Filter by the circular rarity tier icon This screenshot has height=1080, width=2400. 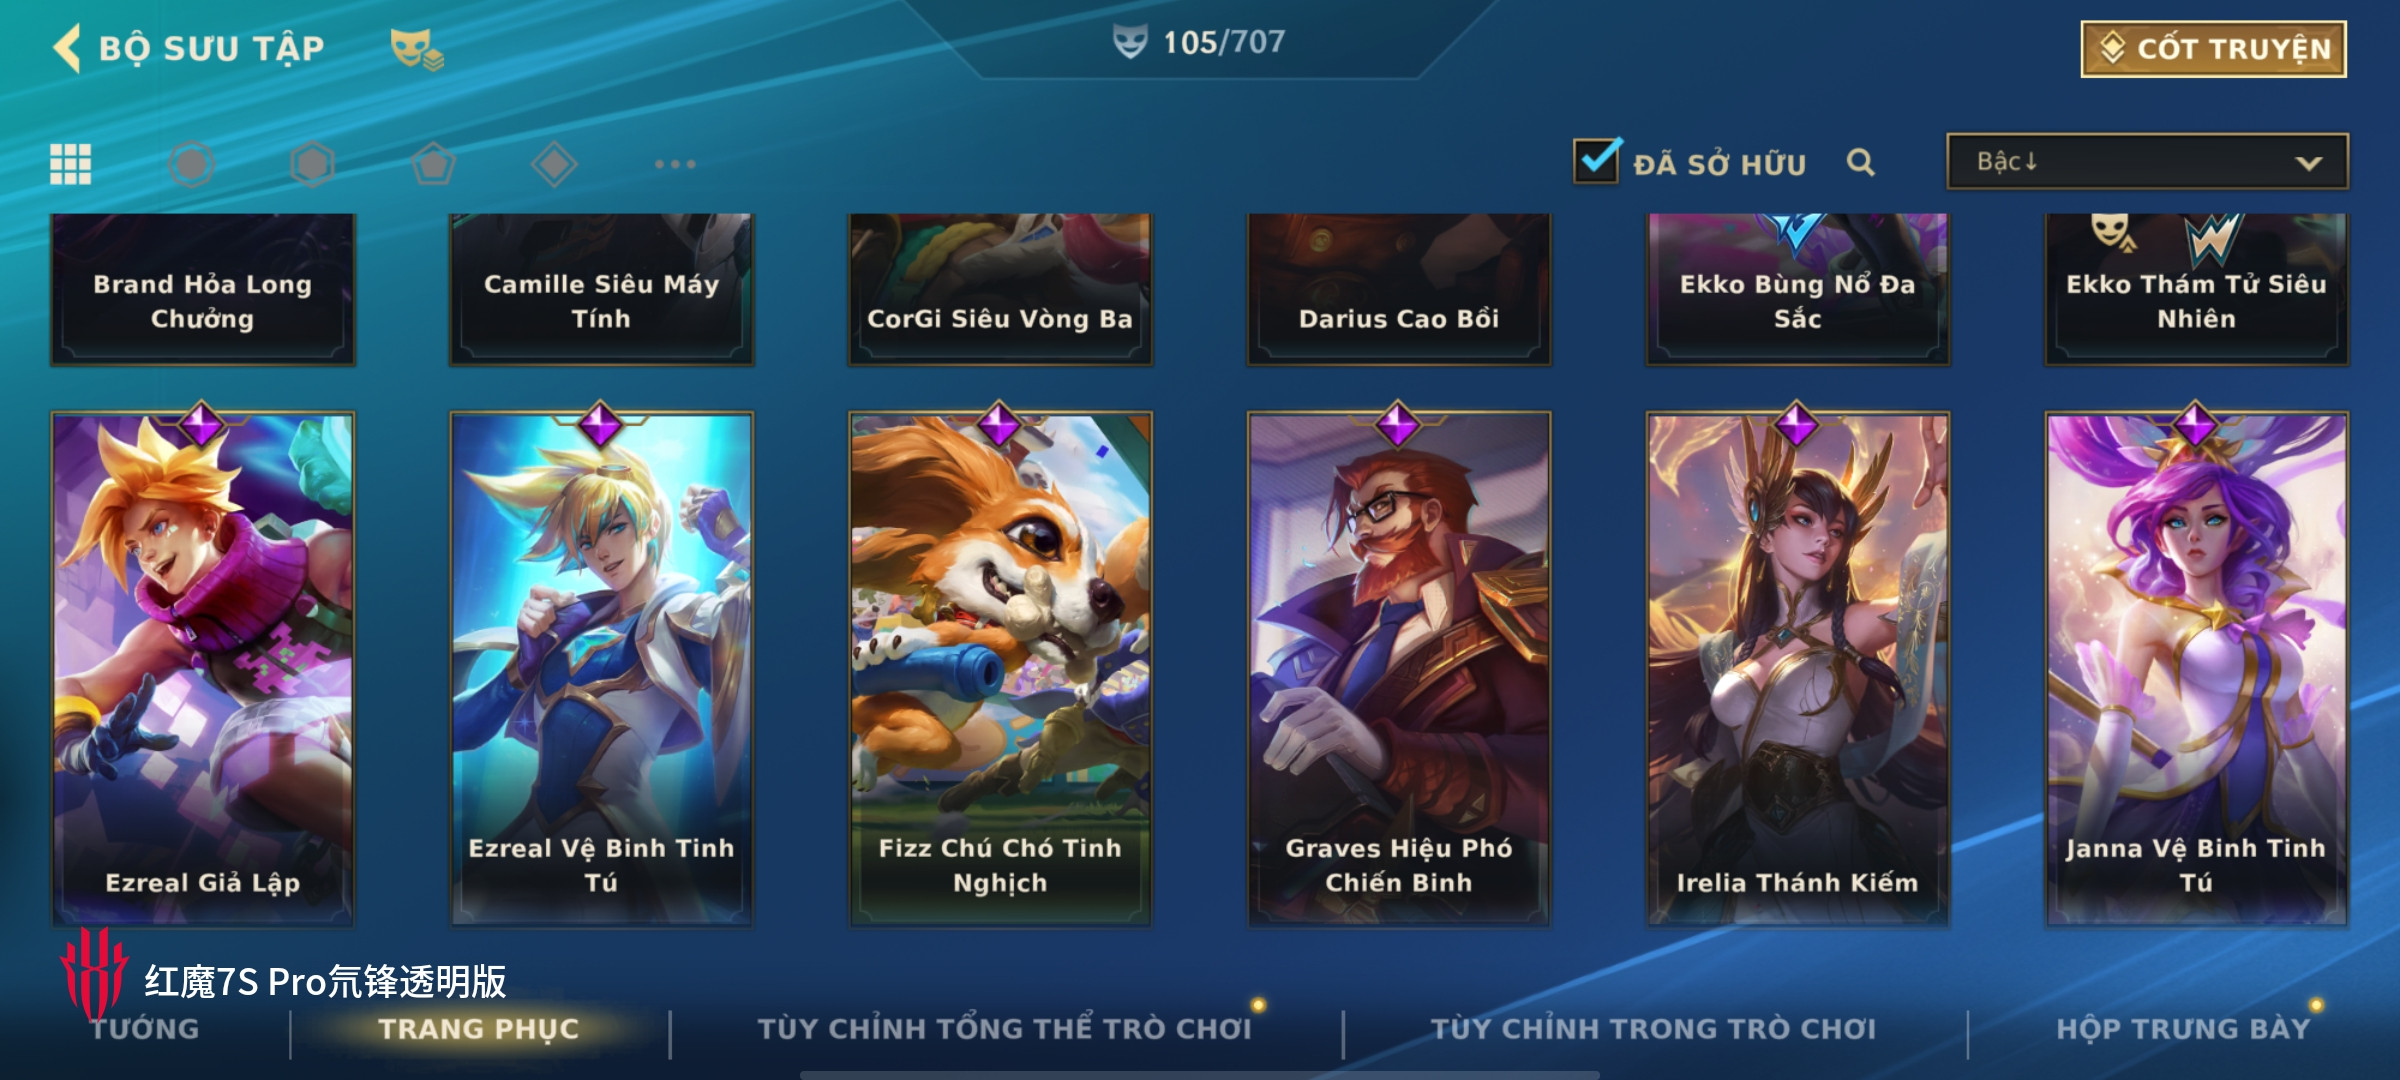click(x=191, y=164)
